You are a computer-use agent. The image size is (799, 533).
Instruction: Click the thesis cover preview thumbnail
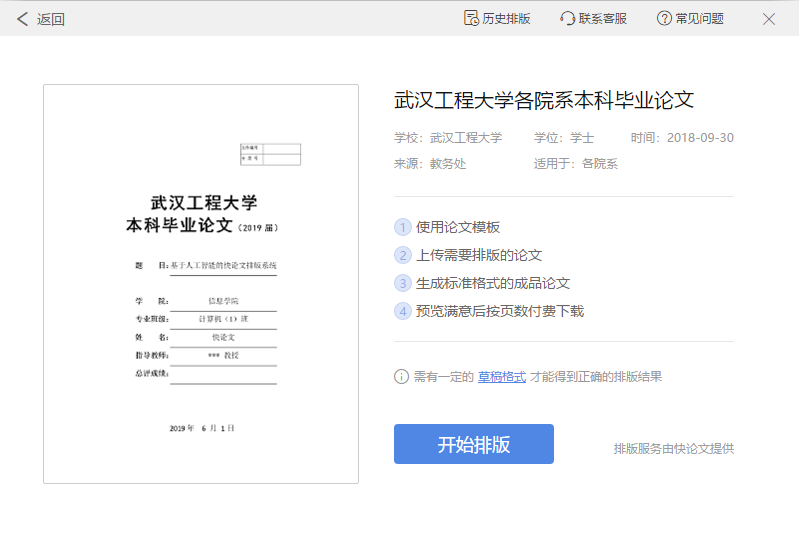[201, 284]
